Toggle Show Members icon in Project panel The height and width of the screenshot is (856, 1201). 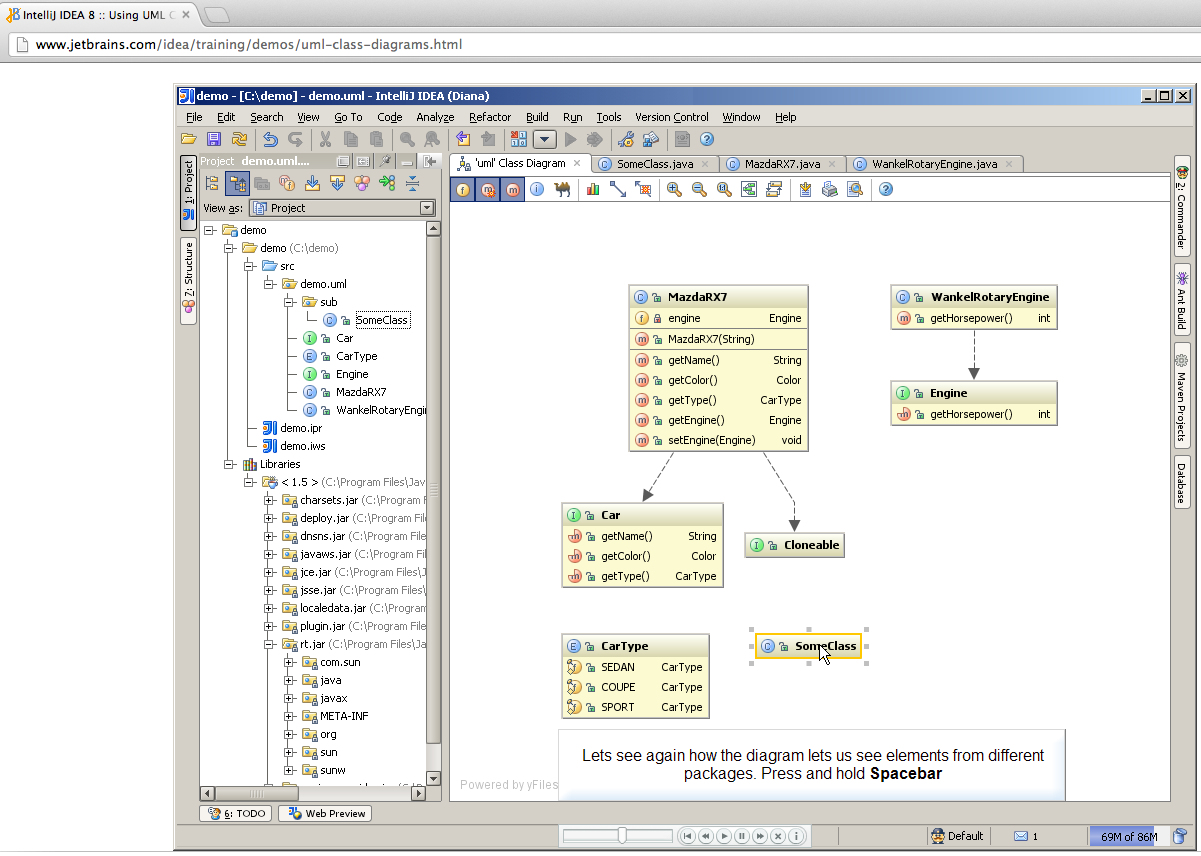[x=287, y=183]
